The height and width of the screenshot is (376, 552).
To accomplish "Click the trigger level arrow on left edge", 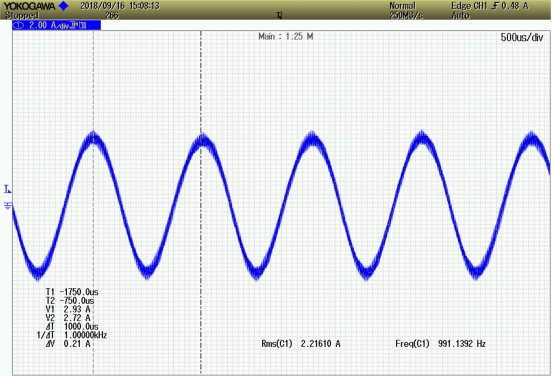I will click(x=7, y=189).
